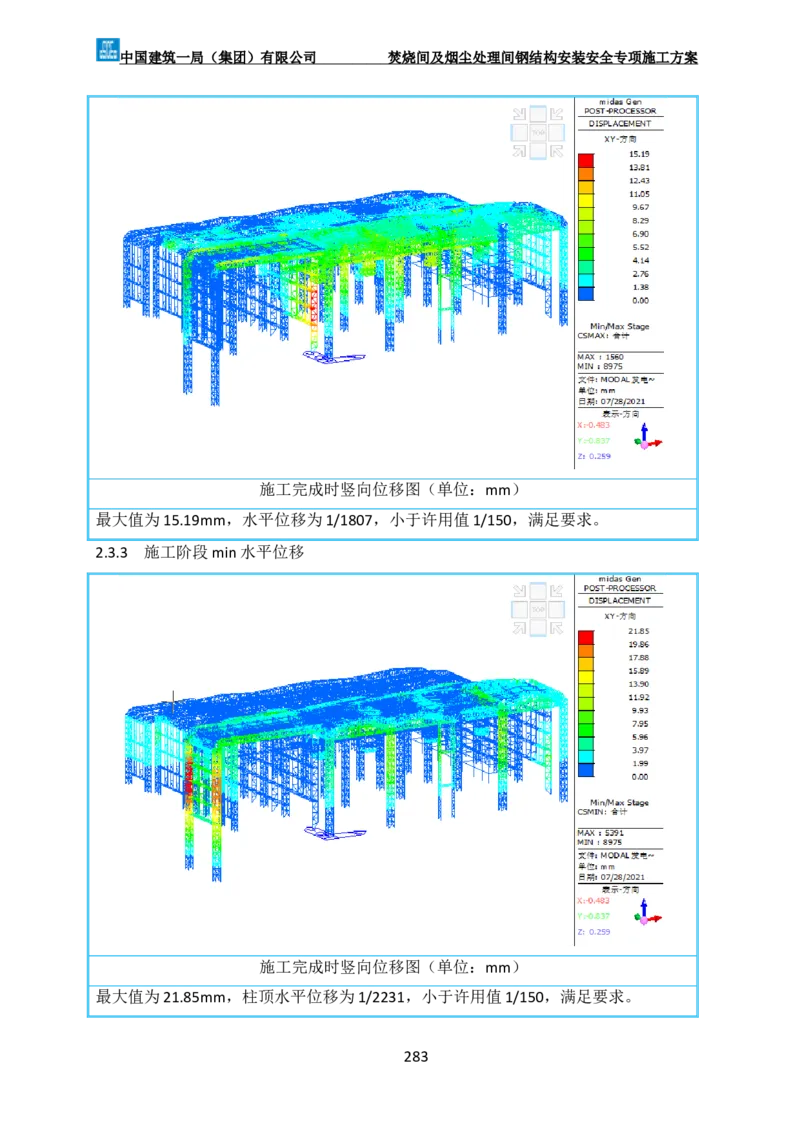The width and height of the screenshot is (800, 1132).
Task: Click top-left diagonal arrow of upper view cube
Action: pos(519,114)
